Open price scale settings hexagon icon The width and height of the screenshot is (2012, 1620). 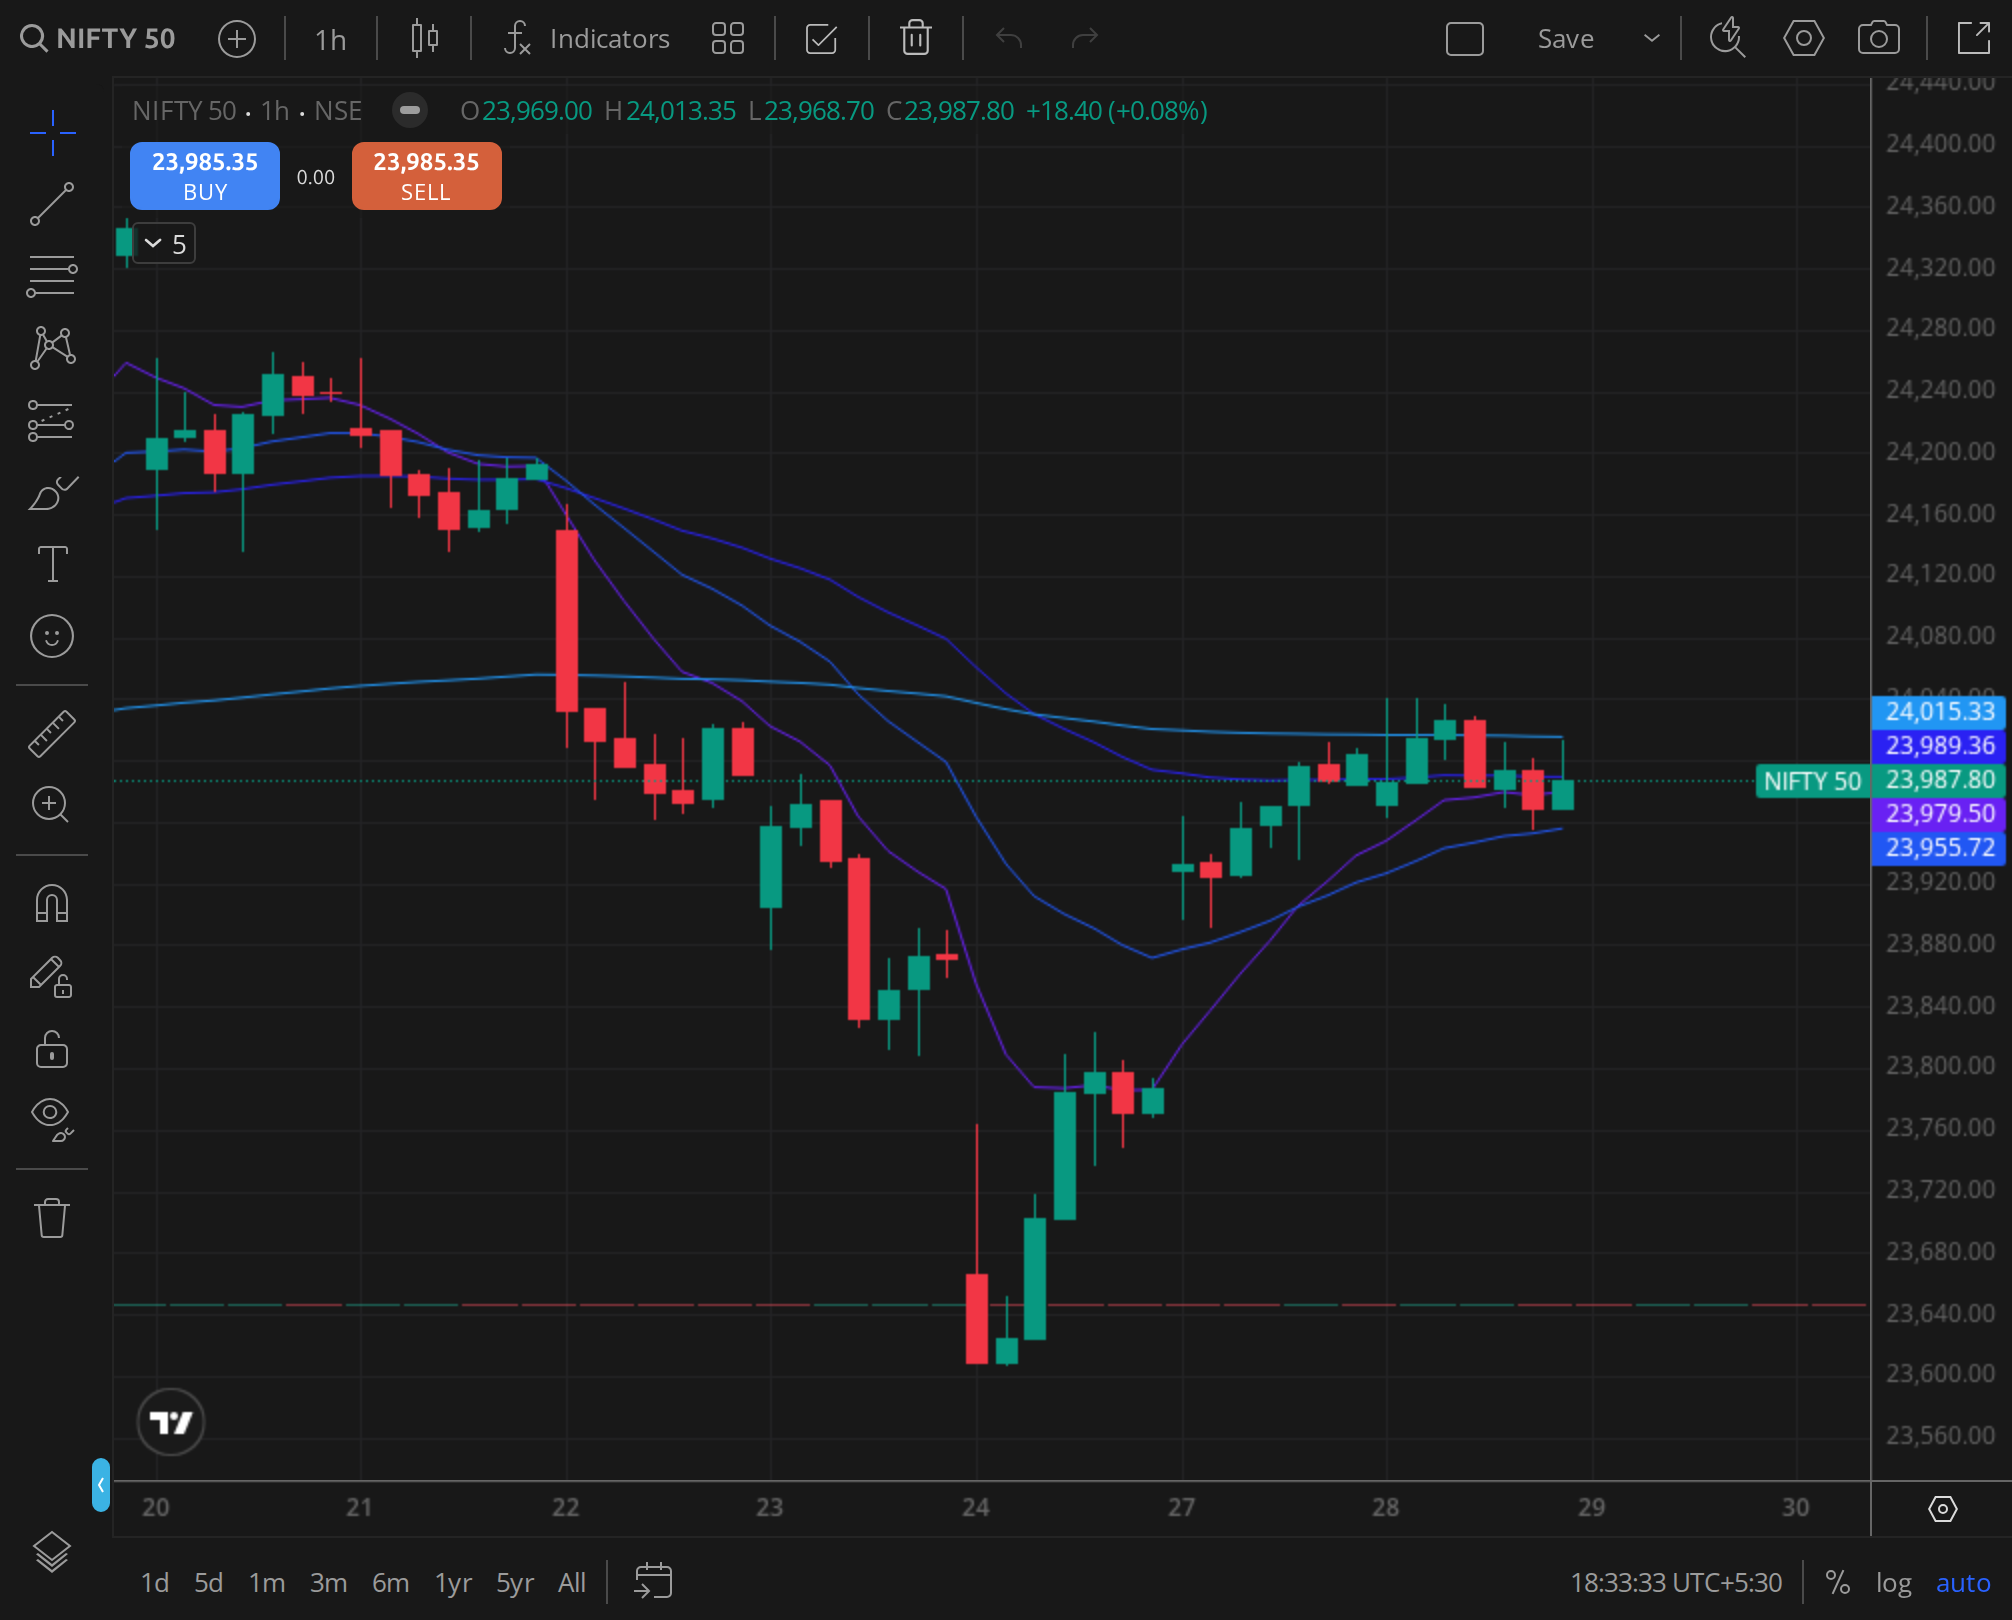[1942, 1509]
